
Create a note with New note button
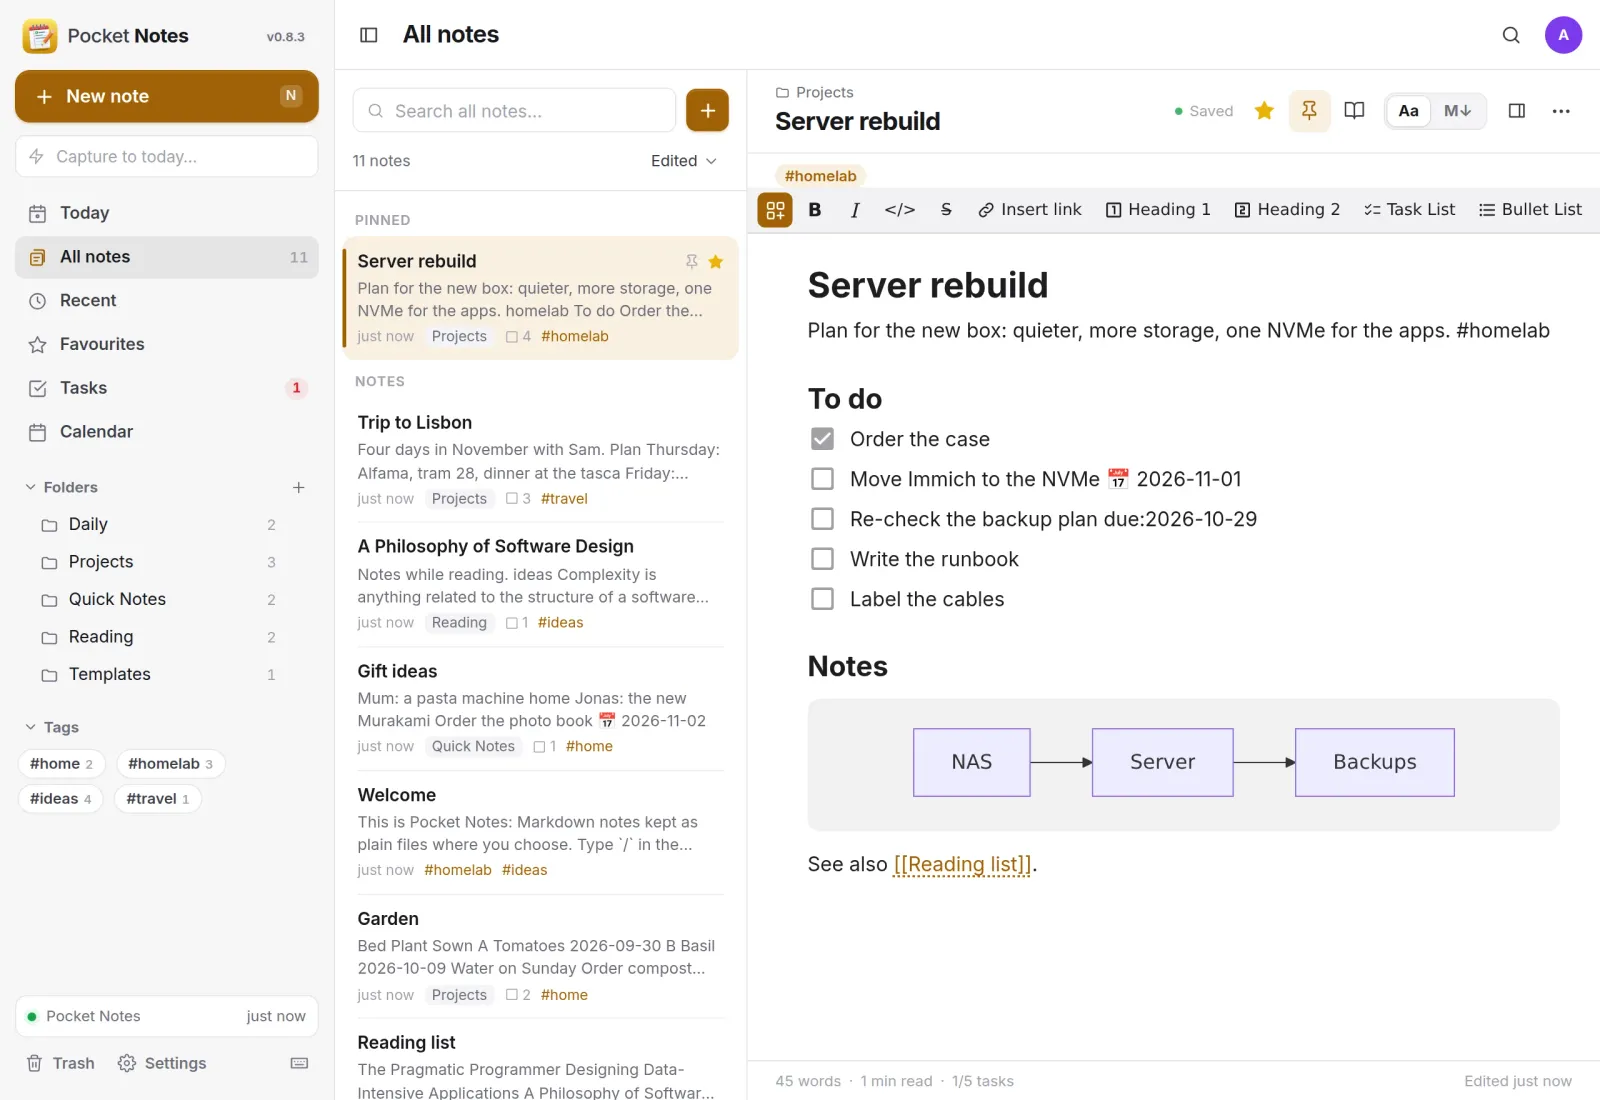pyautogui.click(x=167, y=96)
